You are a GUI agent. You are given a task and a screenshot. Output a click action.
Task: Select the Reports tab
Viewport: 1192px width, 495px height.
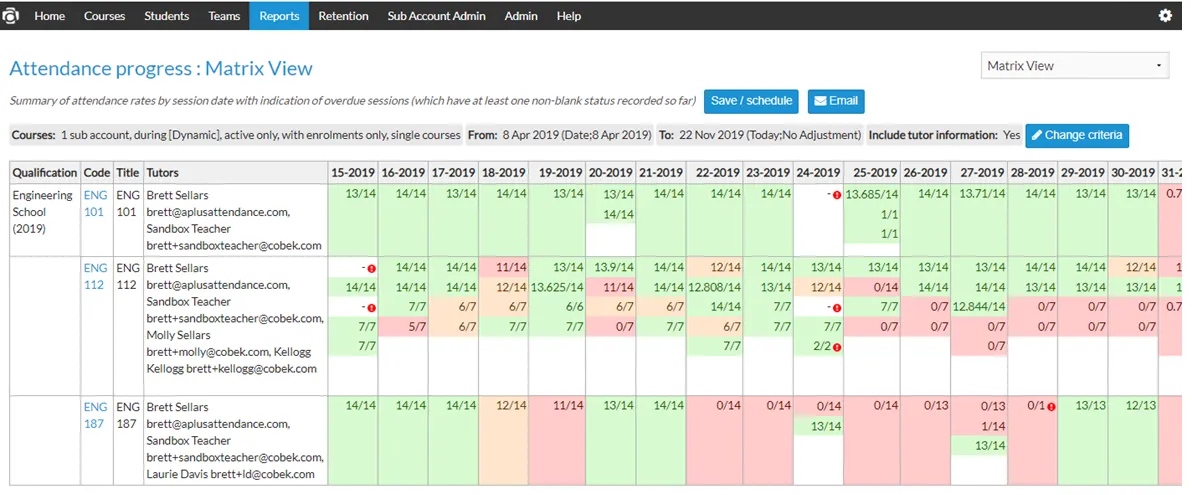pyautogui.click(x=279, y=15)
